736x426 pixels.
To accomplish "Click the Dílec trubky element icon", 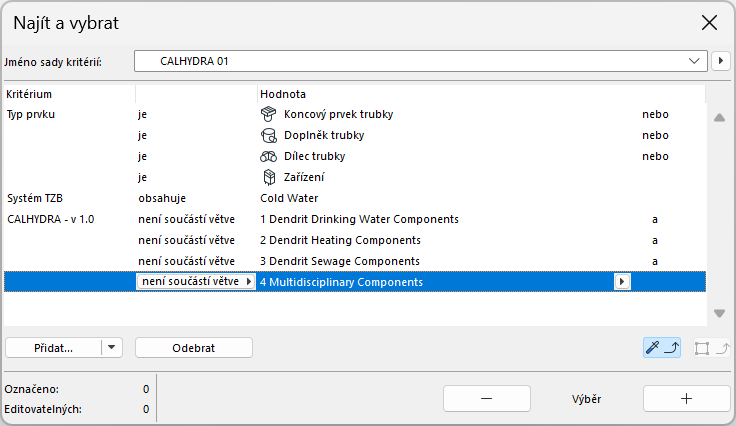I will pyautogui.click(x=267, y=156).
